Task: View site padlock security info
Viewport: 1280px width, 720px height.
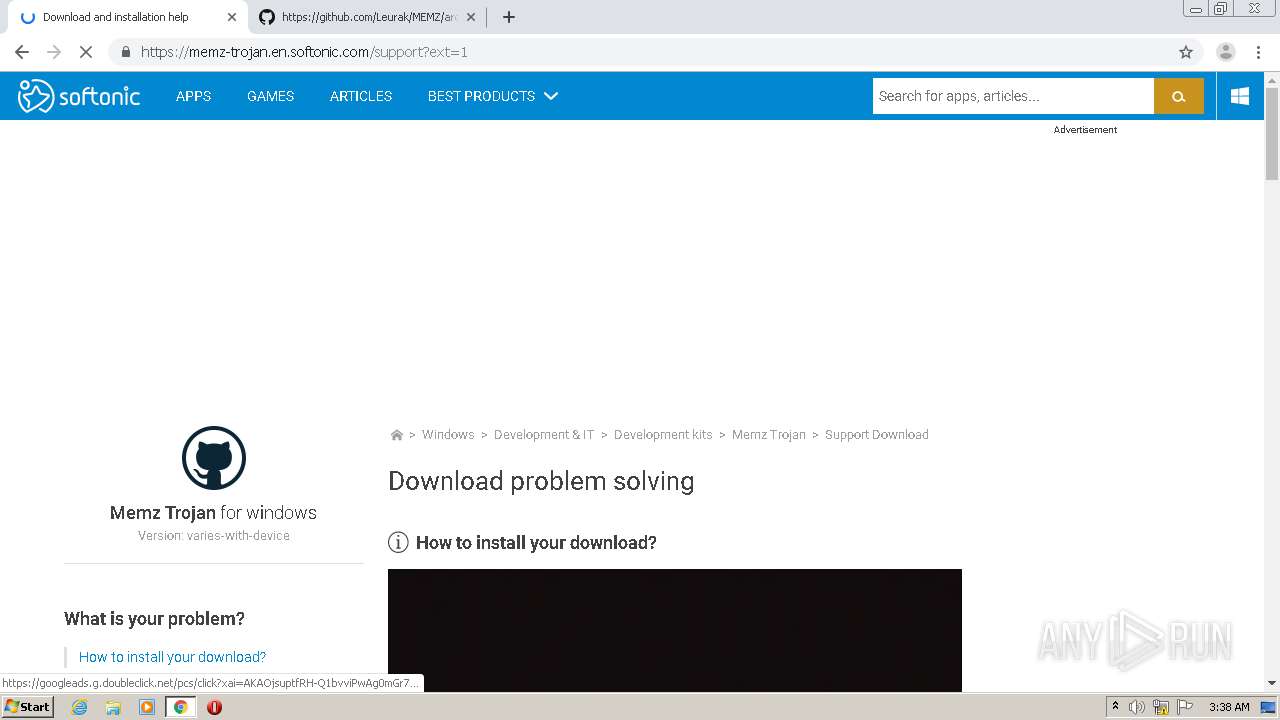Action: point(125,52)
